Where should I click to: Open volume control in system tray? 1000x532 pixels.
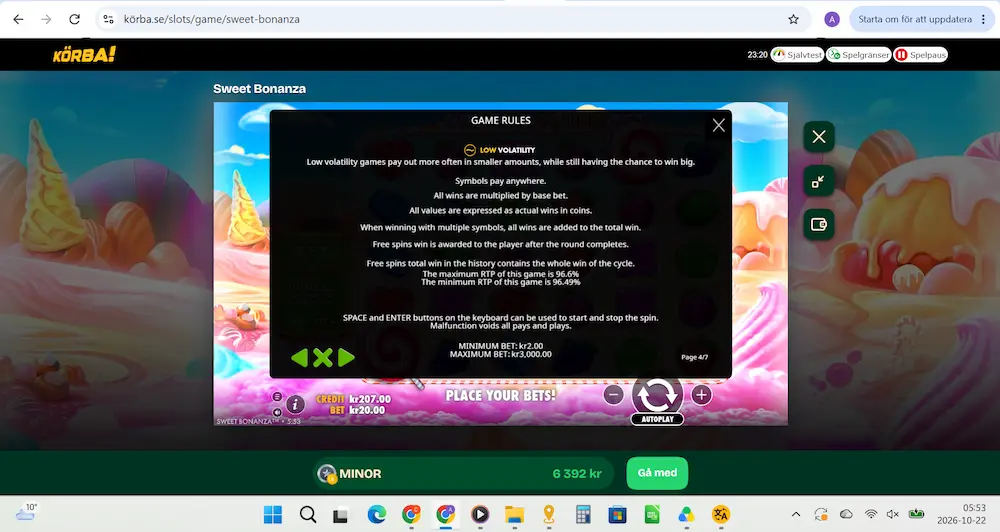tap(893, 514)
